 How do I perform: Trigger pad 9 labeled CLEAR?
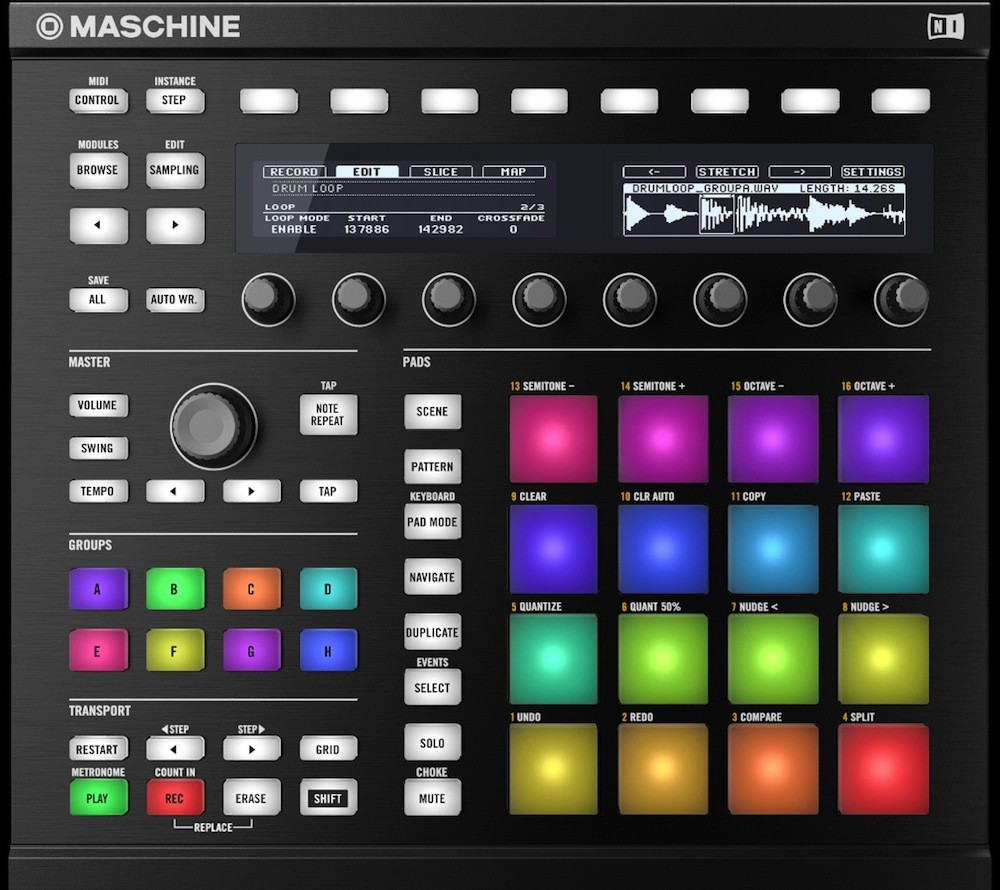[553, 549]
